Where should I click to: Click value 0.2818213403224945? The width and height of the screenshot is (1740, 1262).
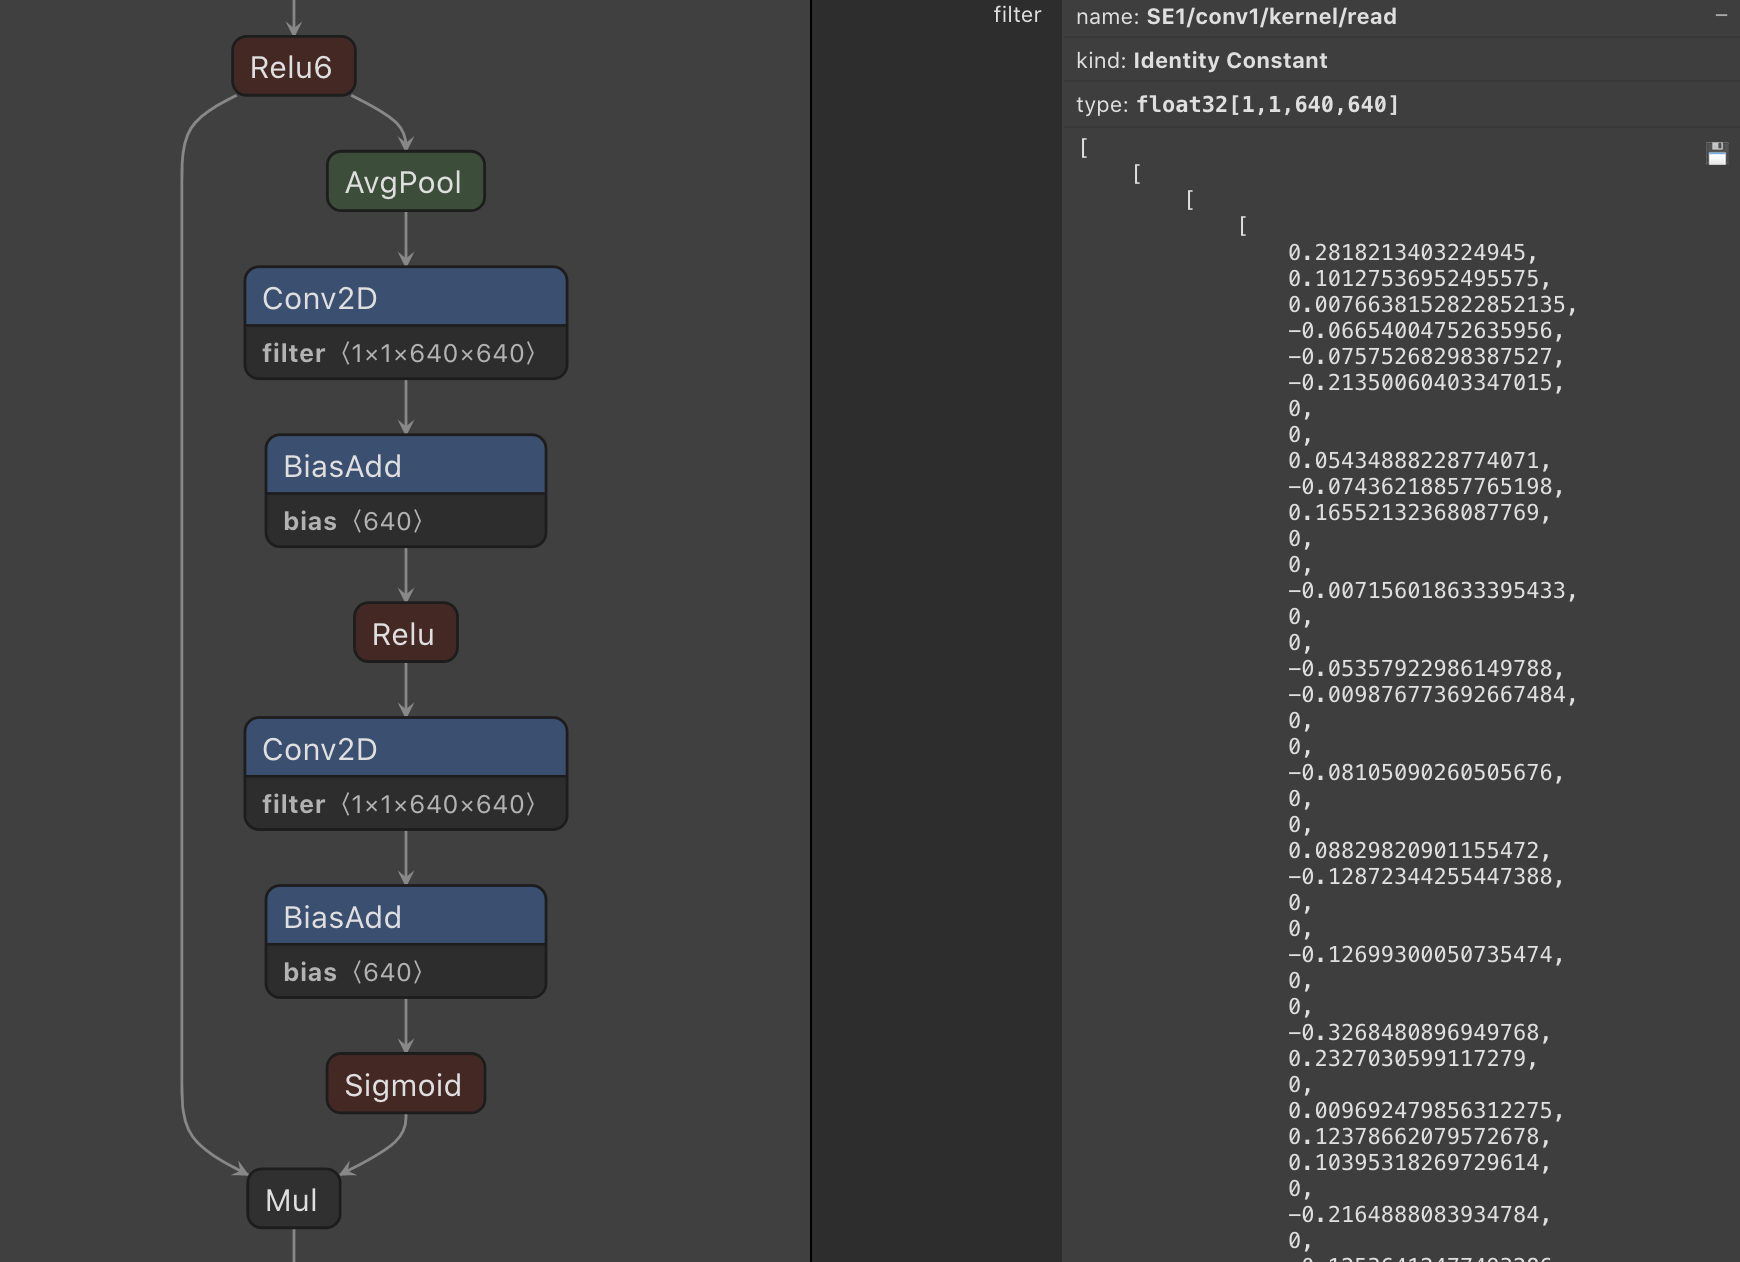coord(1412,253)
